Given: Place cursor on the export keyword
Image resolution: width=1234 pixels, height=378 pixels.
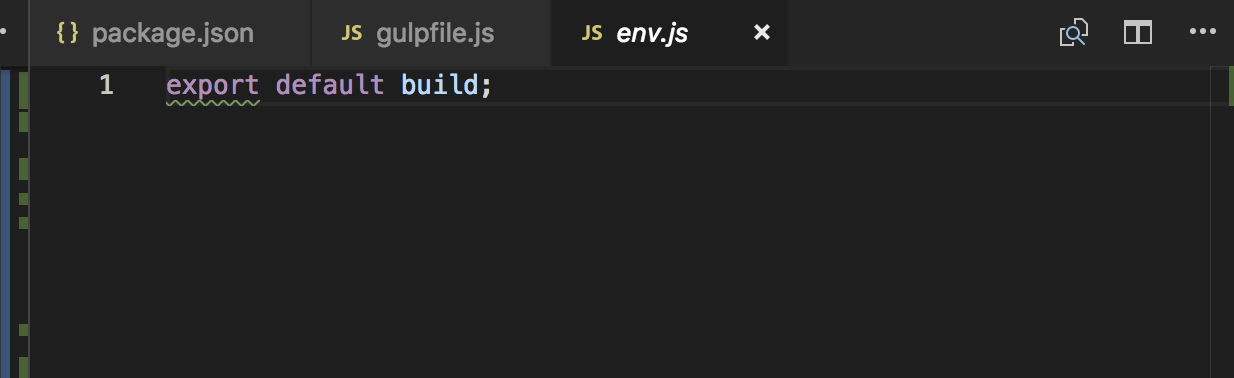Looking at the screenshot, I should coord(212,86).
